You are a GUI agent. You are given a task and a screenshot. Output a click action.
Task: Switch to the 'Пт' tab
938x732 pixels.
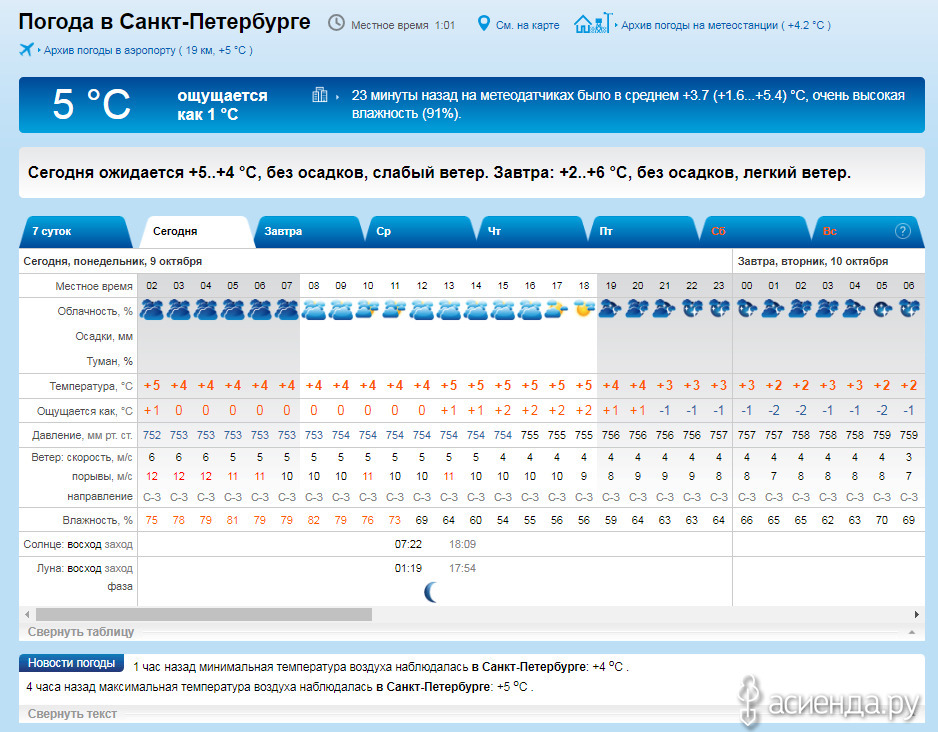coord(643,231)
